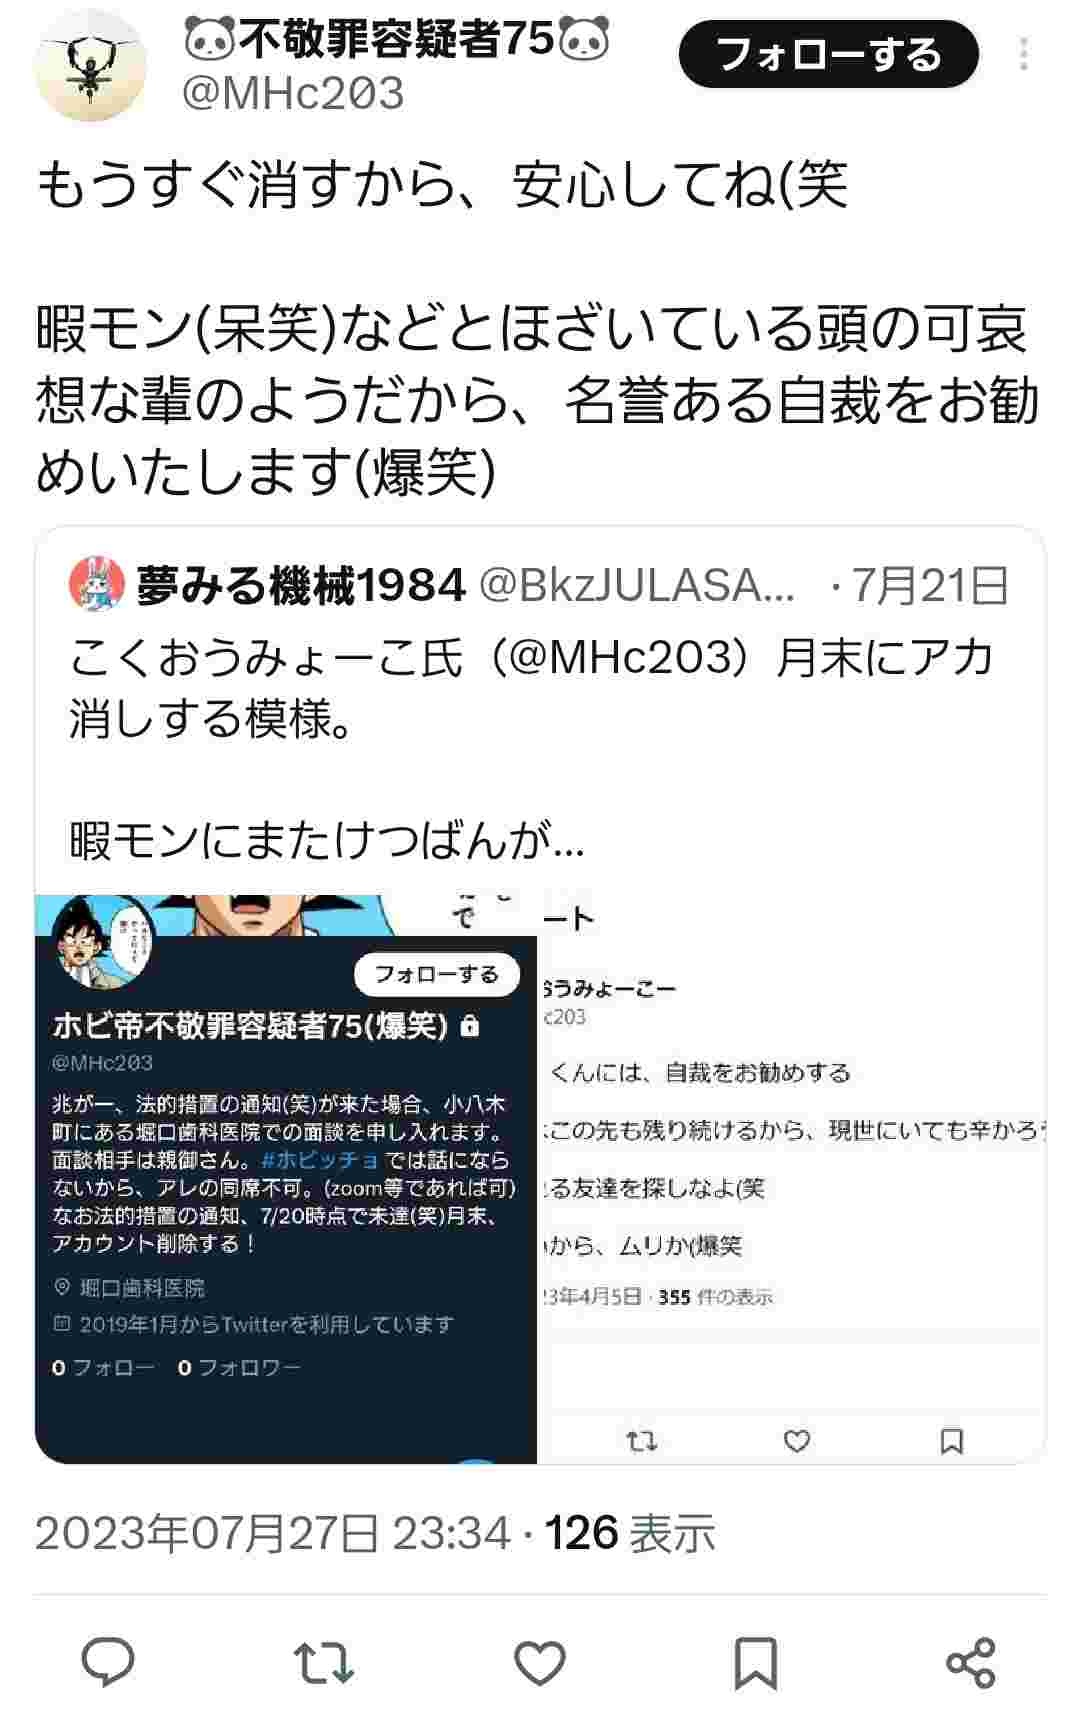This screenshot has height=1717, width=1080.
Task: Open the three-dot more options menu
Action: point(1024,55)
